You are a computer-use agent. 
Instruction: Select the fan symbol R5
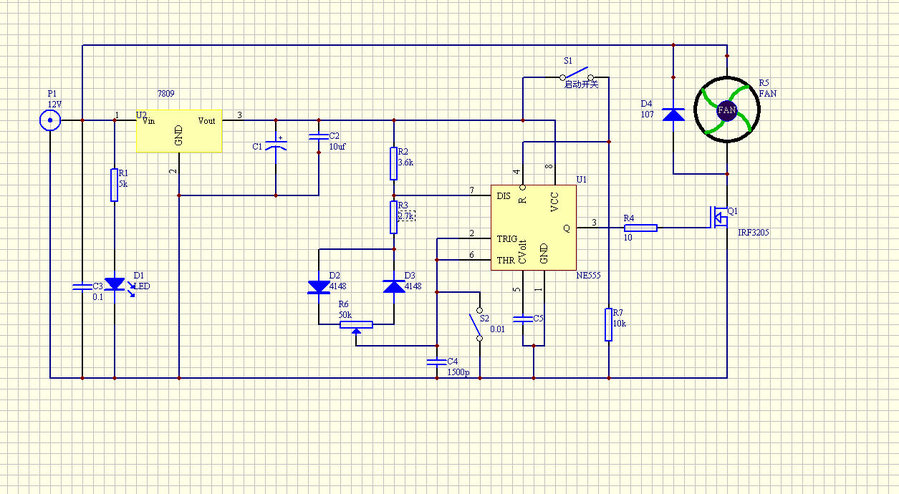point(727,109)
